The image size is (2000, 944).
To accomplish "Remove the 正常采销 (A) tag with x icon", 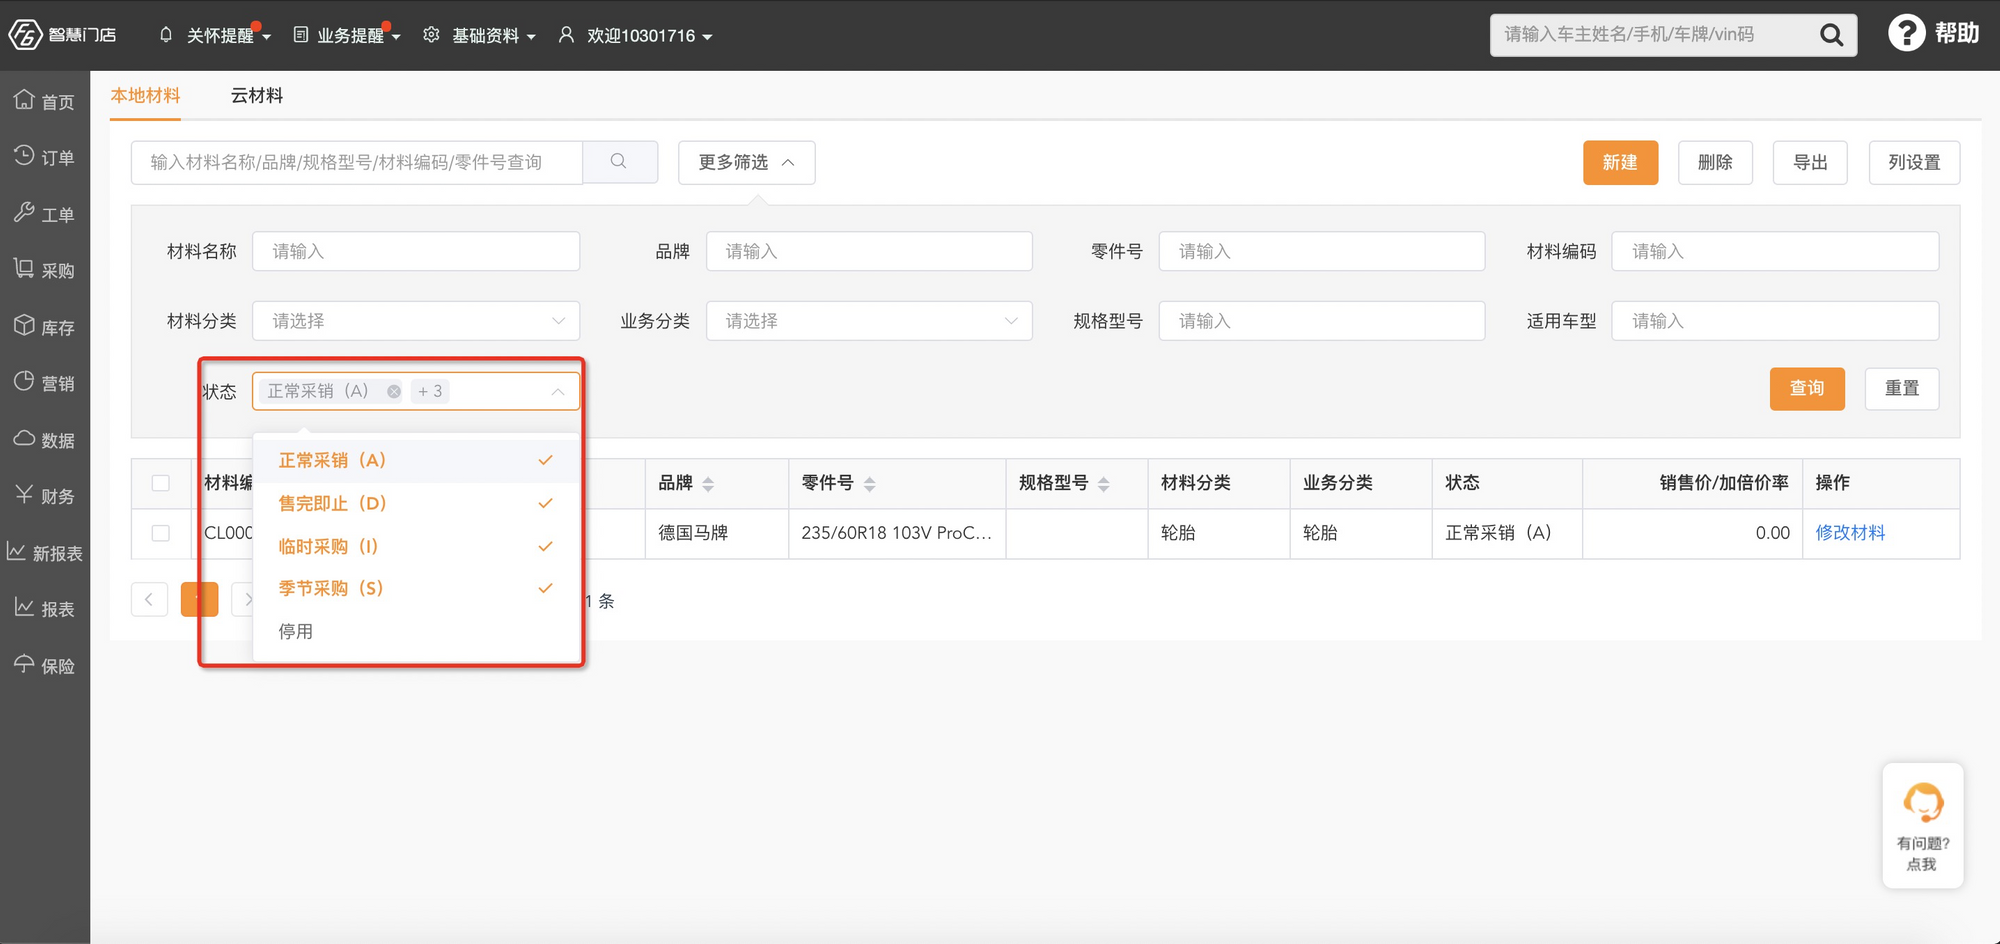I will tap(394, 391).
